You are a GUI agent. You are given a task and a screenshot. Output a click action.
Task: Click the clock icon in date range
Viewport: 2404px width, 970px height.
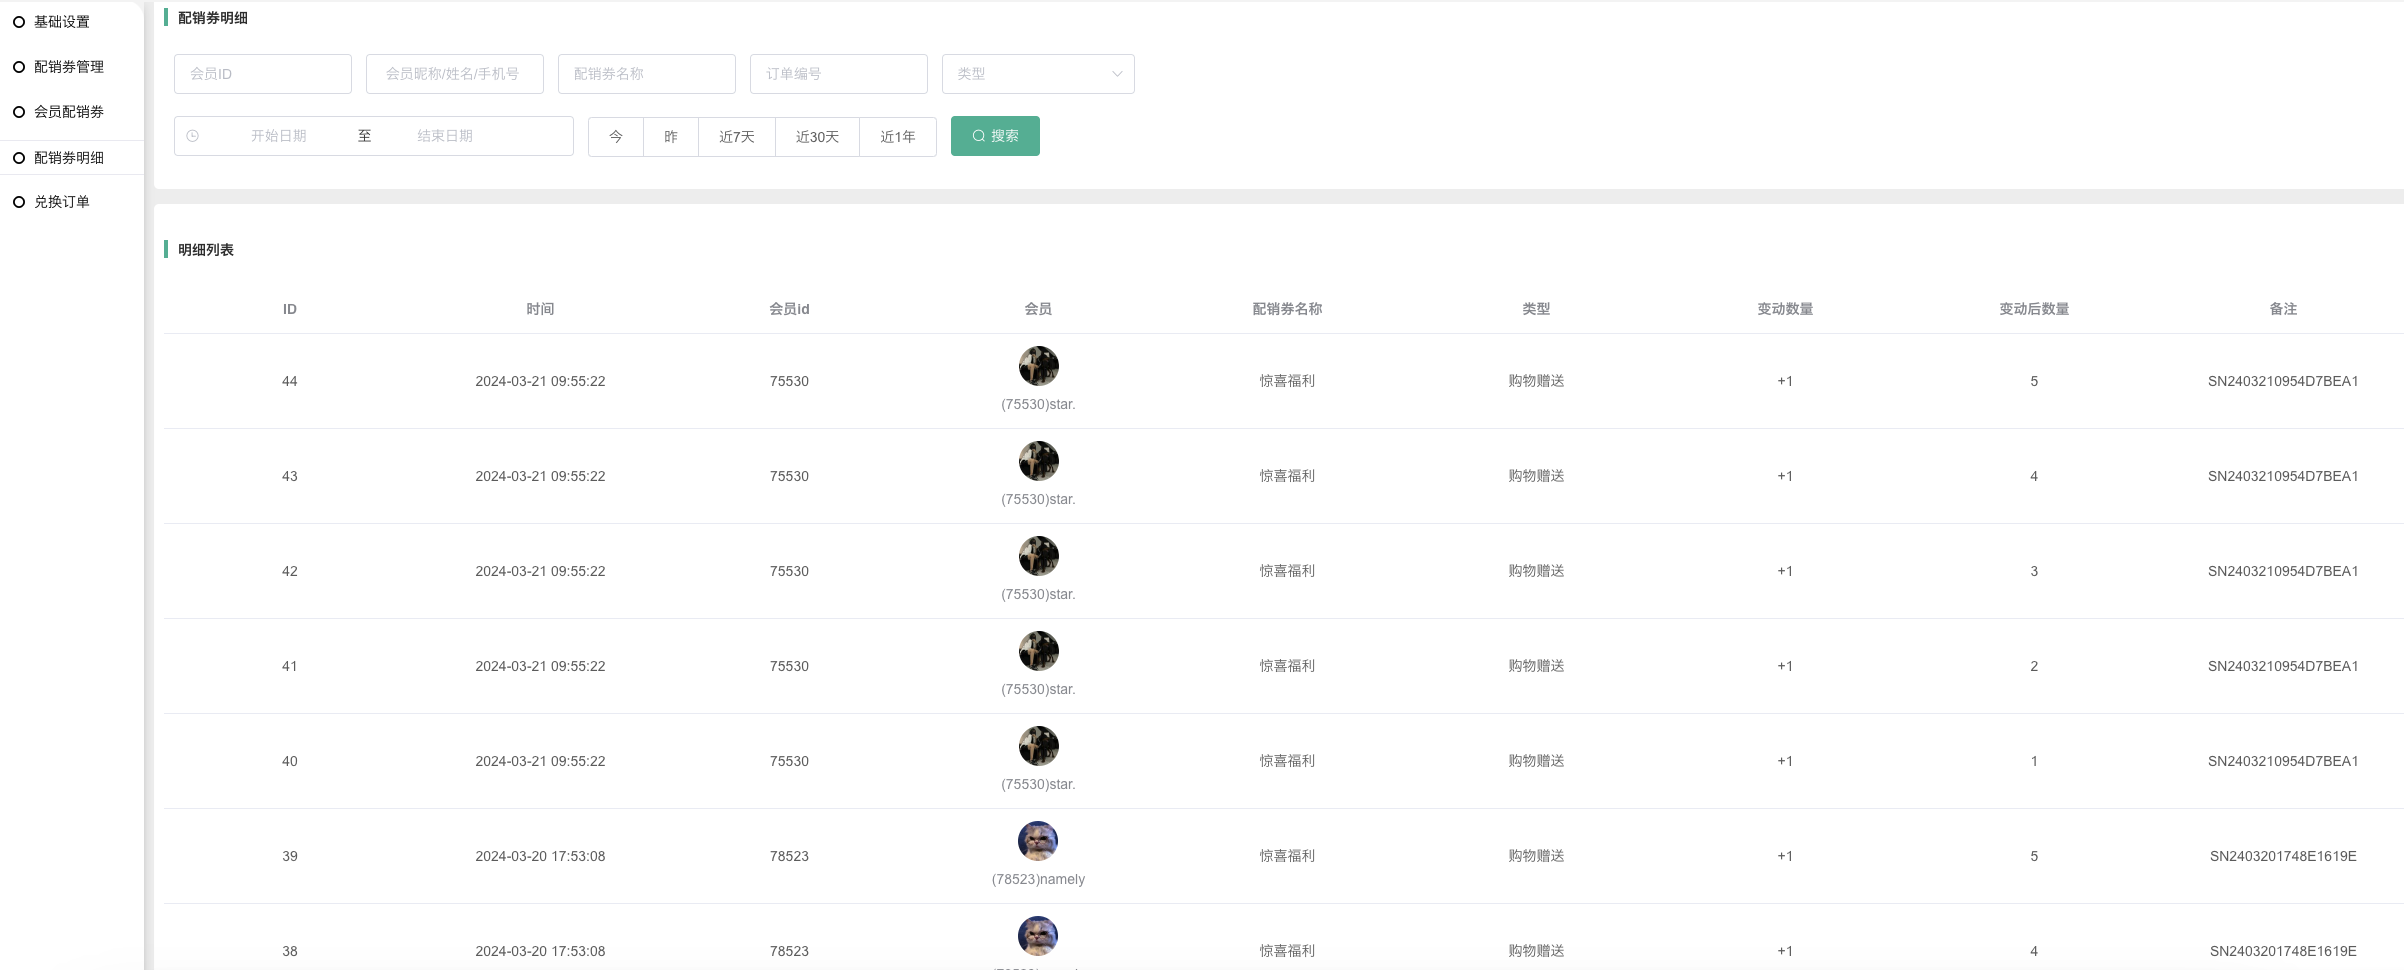point(193,136)
